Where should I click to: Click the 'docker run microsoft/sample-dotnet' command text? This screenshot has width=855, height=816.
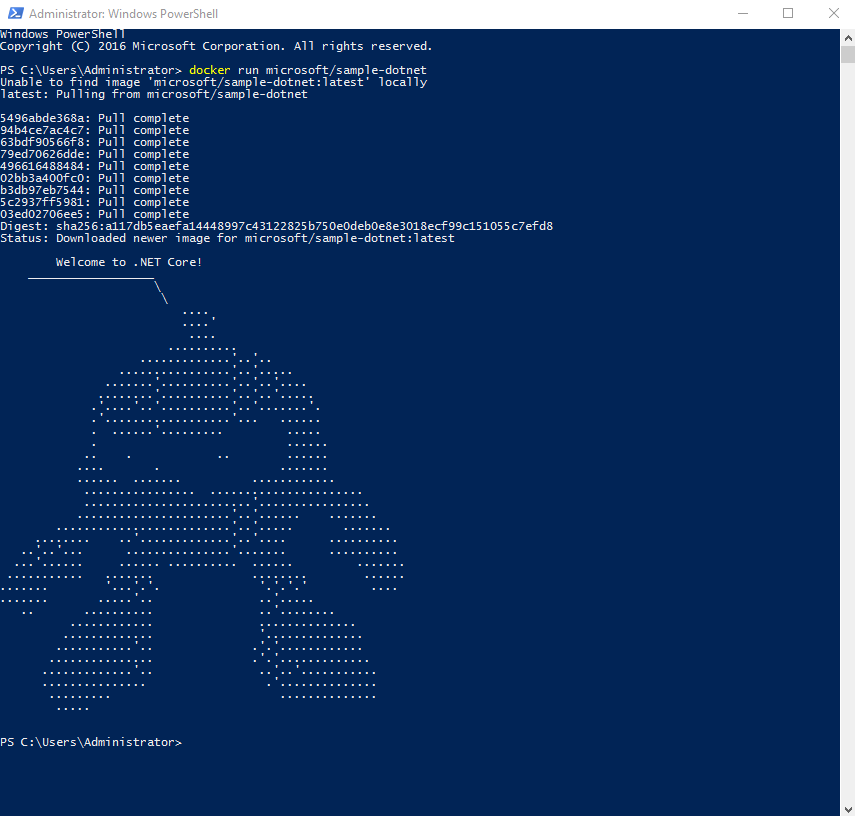tap(308, 70)
